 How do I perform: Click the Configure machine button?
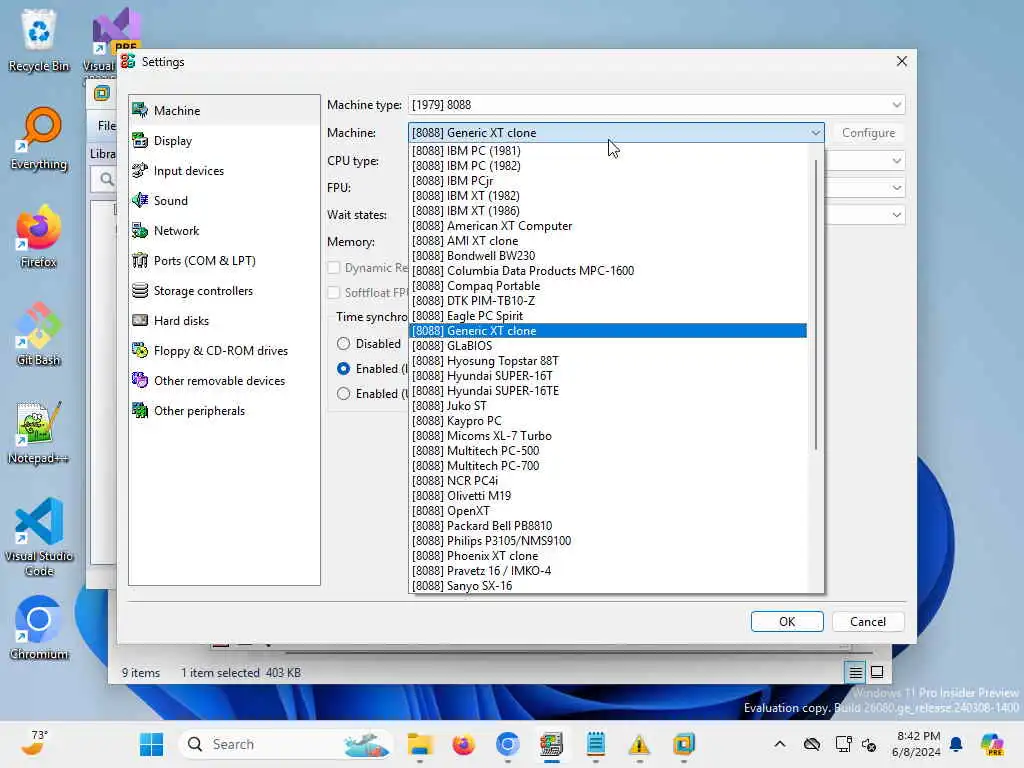pyautogui.click(x=868, y=133)
